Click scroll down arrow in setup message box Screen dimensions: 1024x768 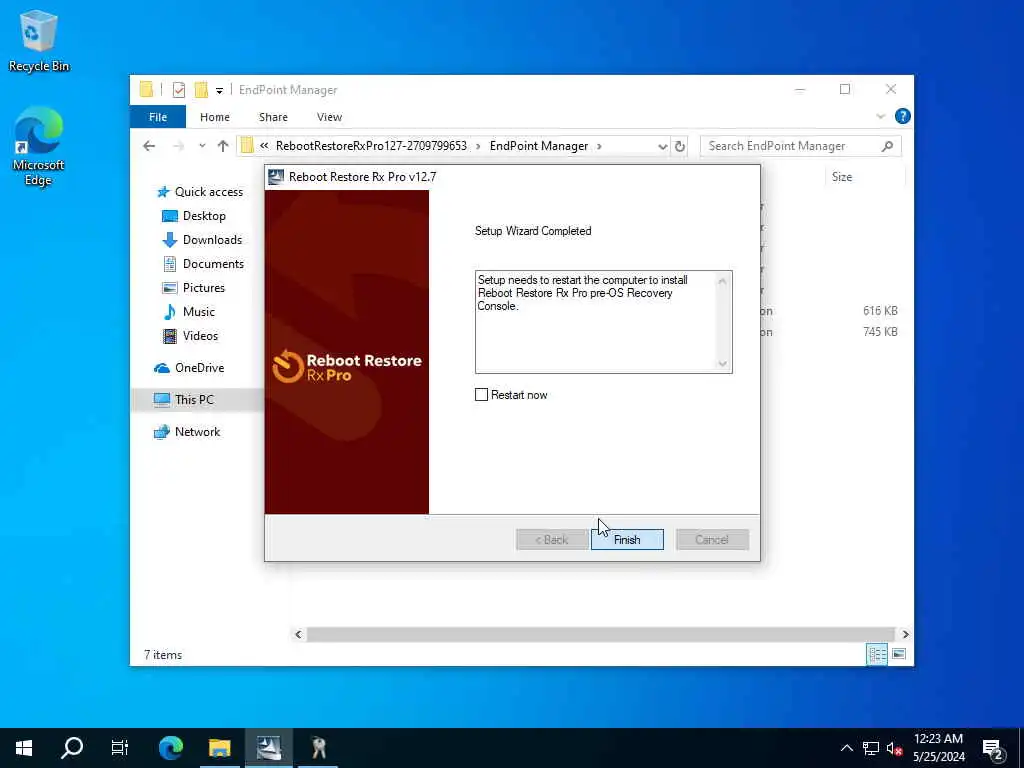[x=722, y=363]
